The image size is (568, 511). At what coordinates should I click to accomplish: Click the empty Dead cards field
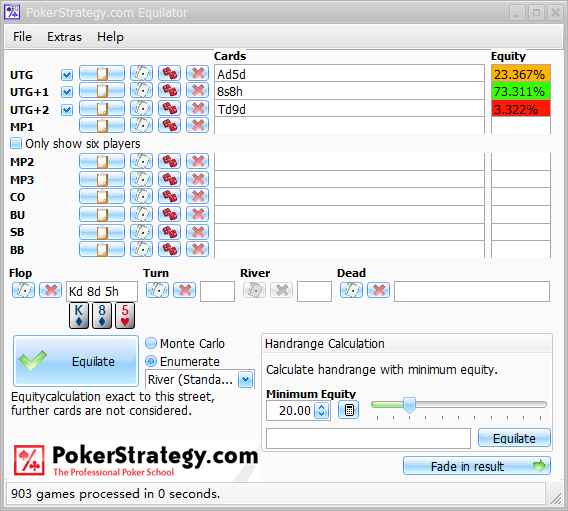click(472, 291)
